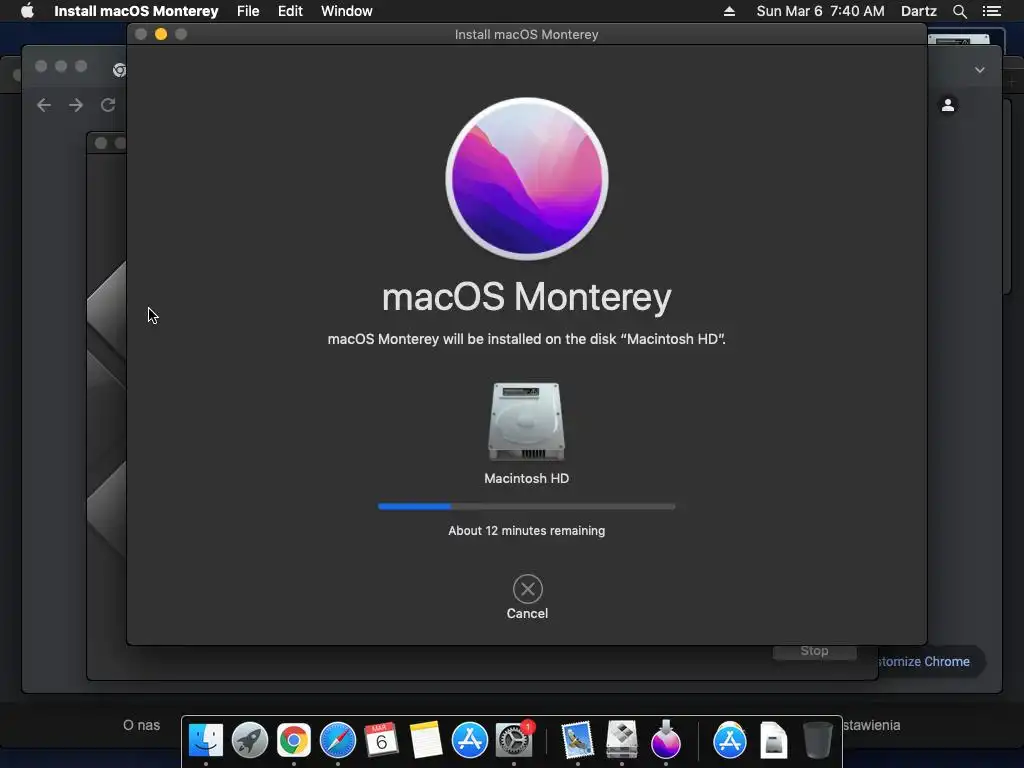Open the Apple menu
The image size is (1024, 768).
coord(27,11)
